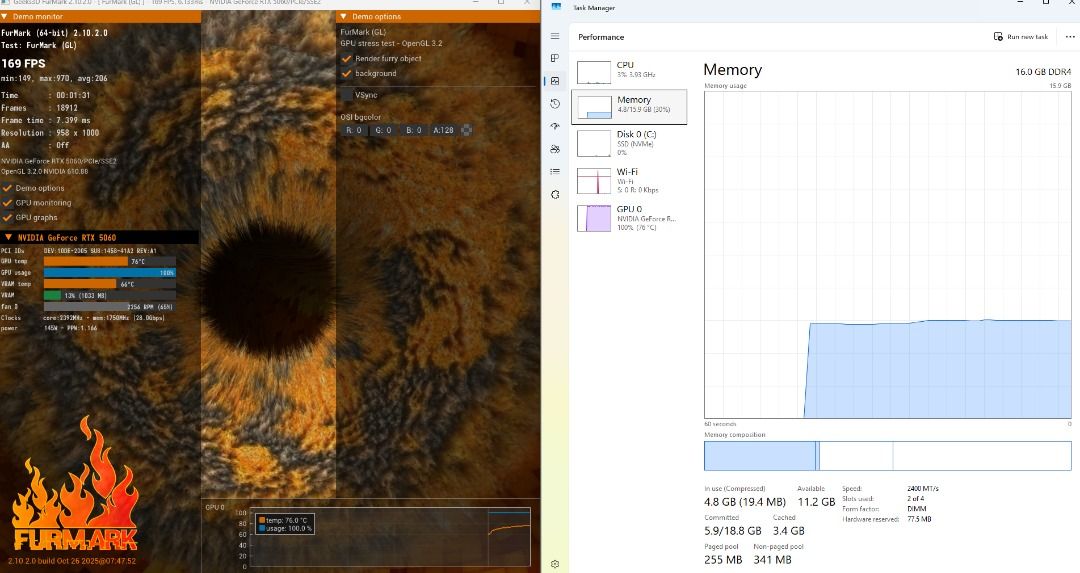Open Task Manager hamburger navigation menu
The image size is (1080, 573).
point(555,36)
